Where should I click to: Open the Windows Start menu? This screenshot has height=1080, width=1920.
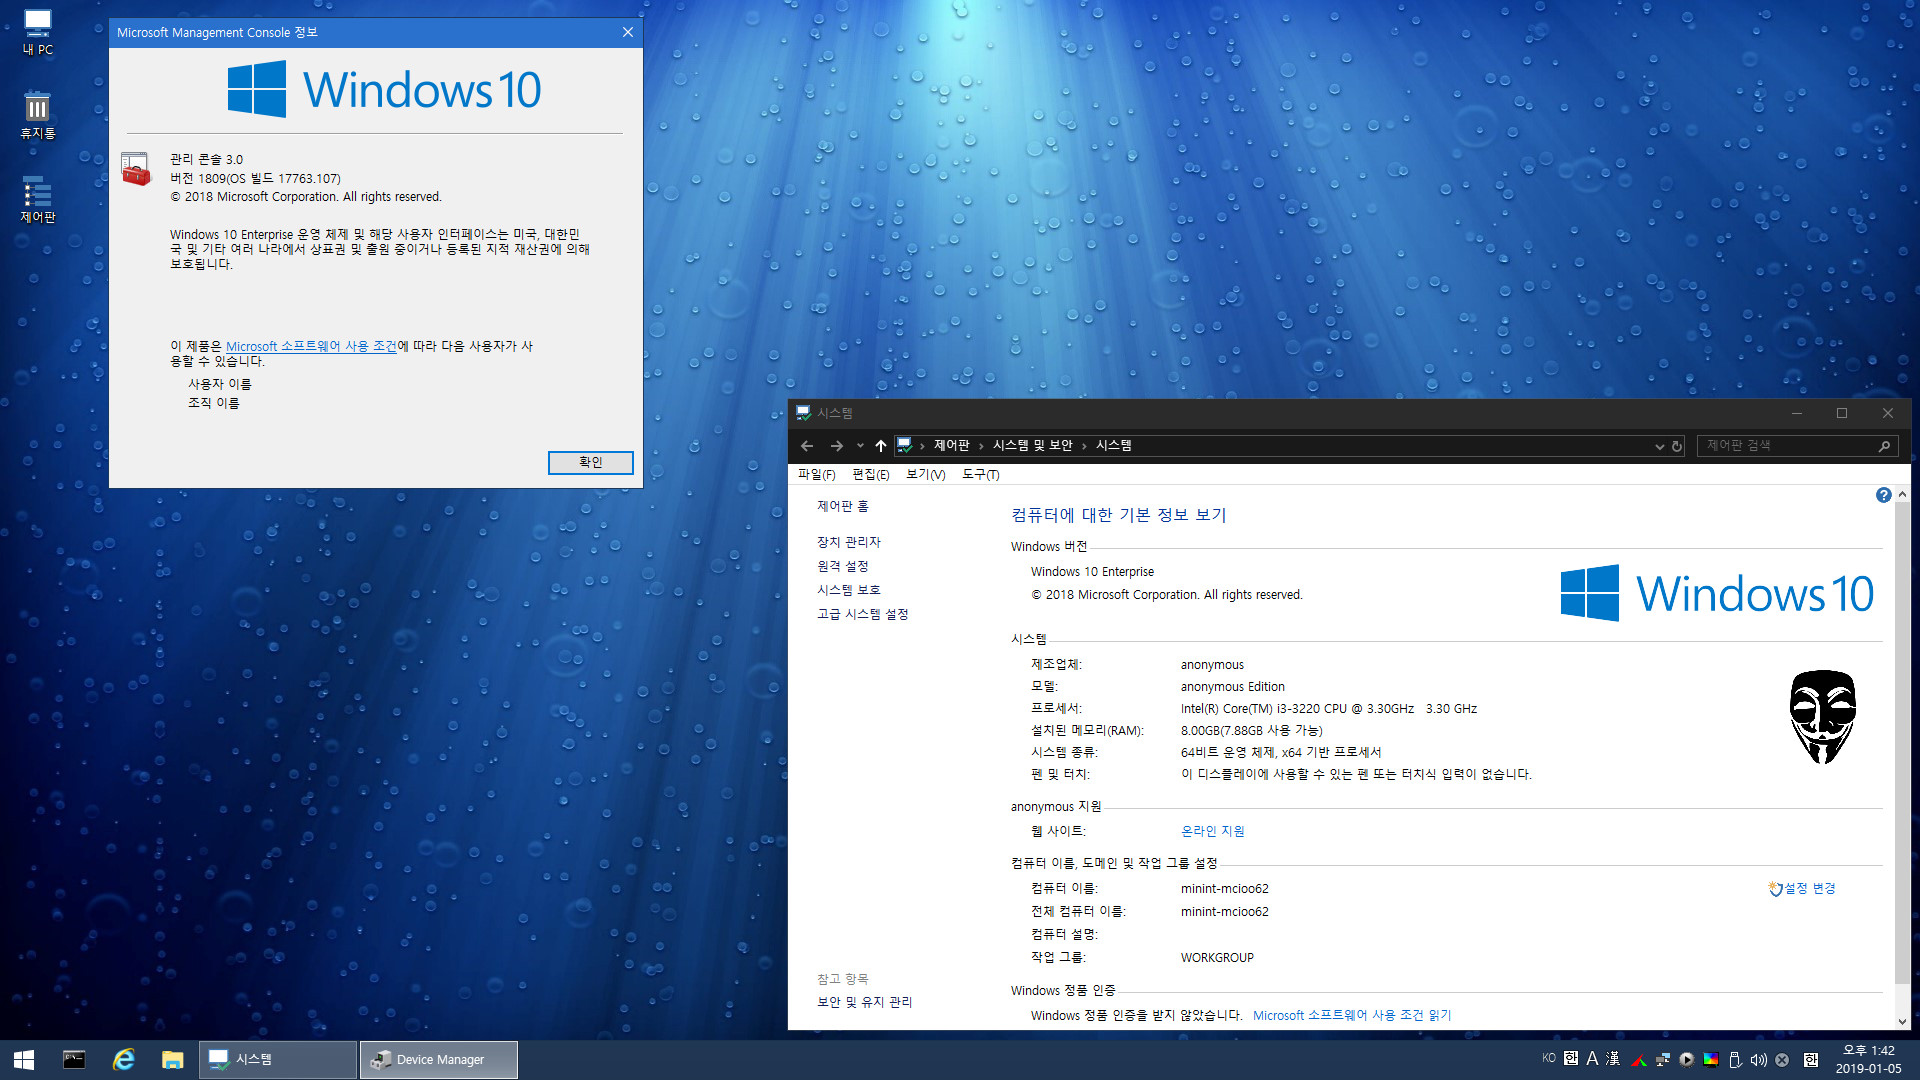[24, 1060]
